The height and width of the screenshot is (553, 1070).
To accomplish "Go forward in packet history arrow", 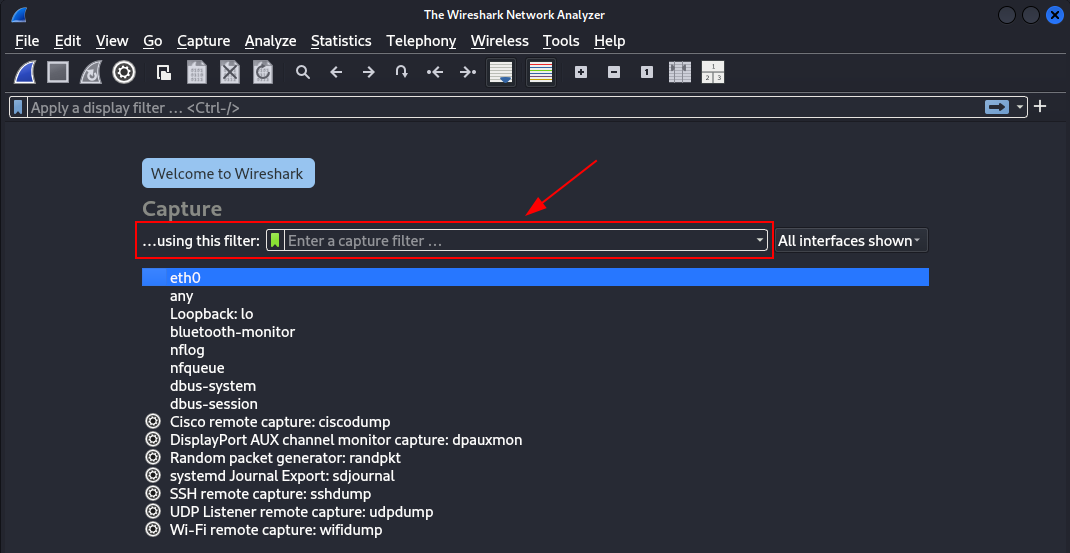I will click(368, 72).
